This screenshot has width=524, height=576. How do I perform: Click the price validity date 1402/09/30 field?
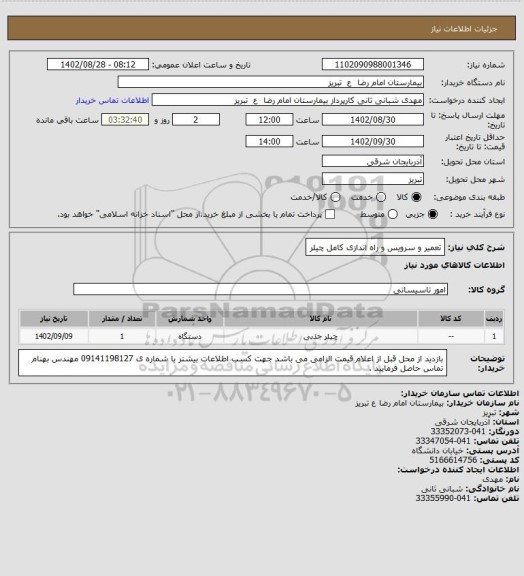click(373, 141)
